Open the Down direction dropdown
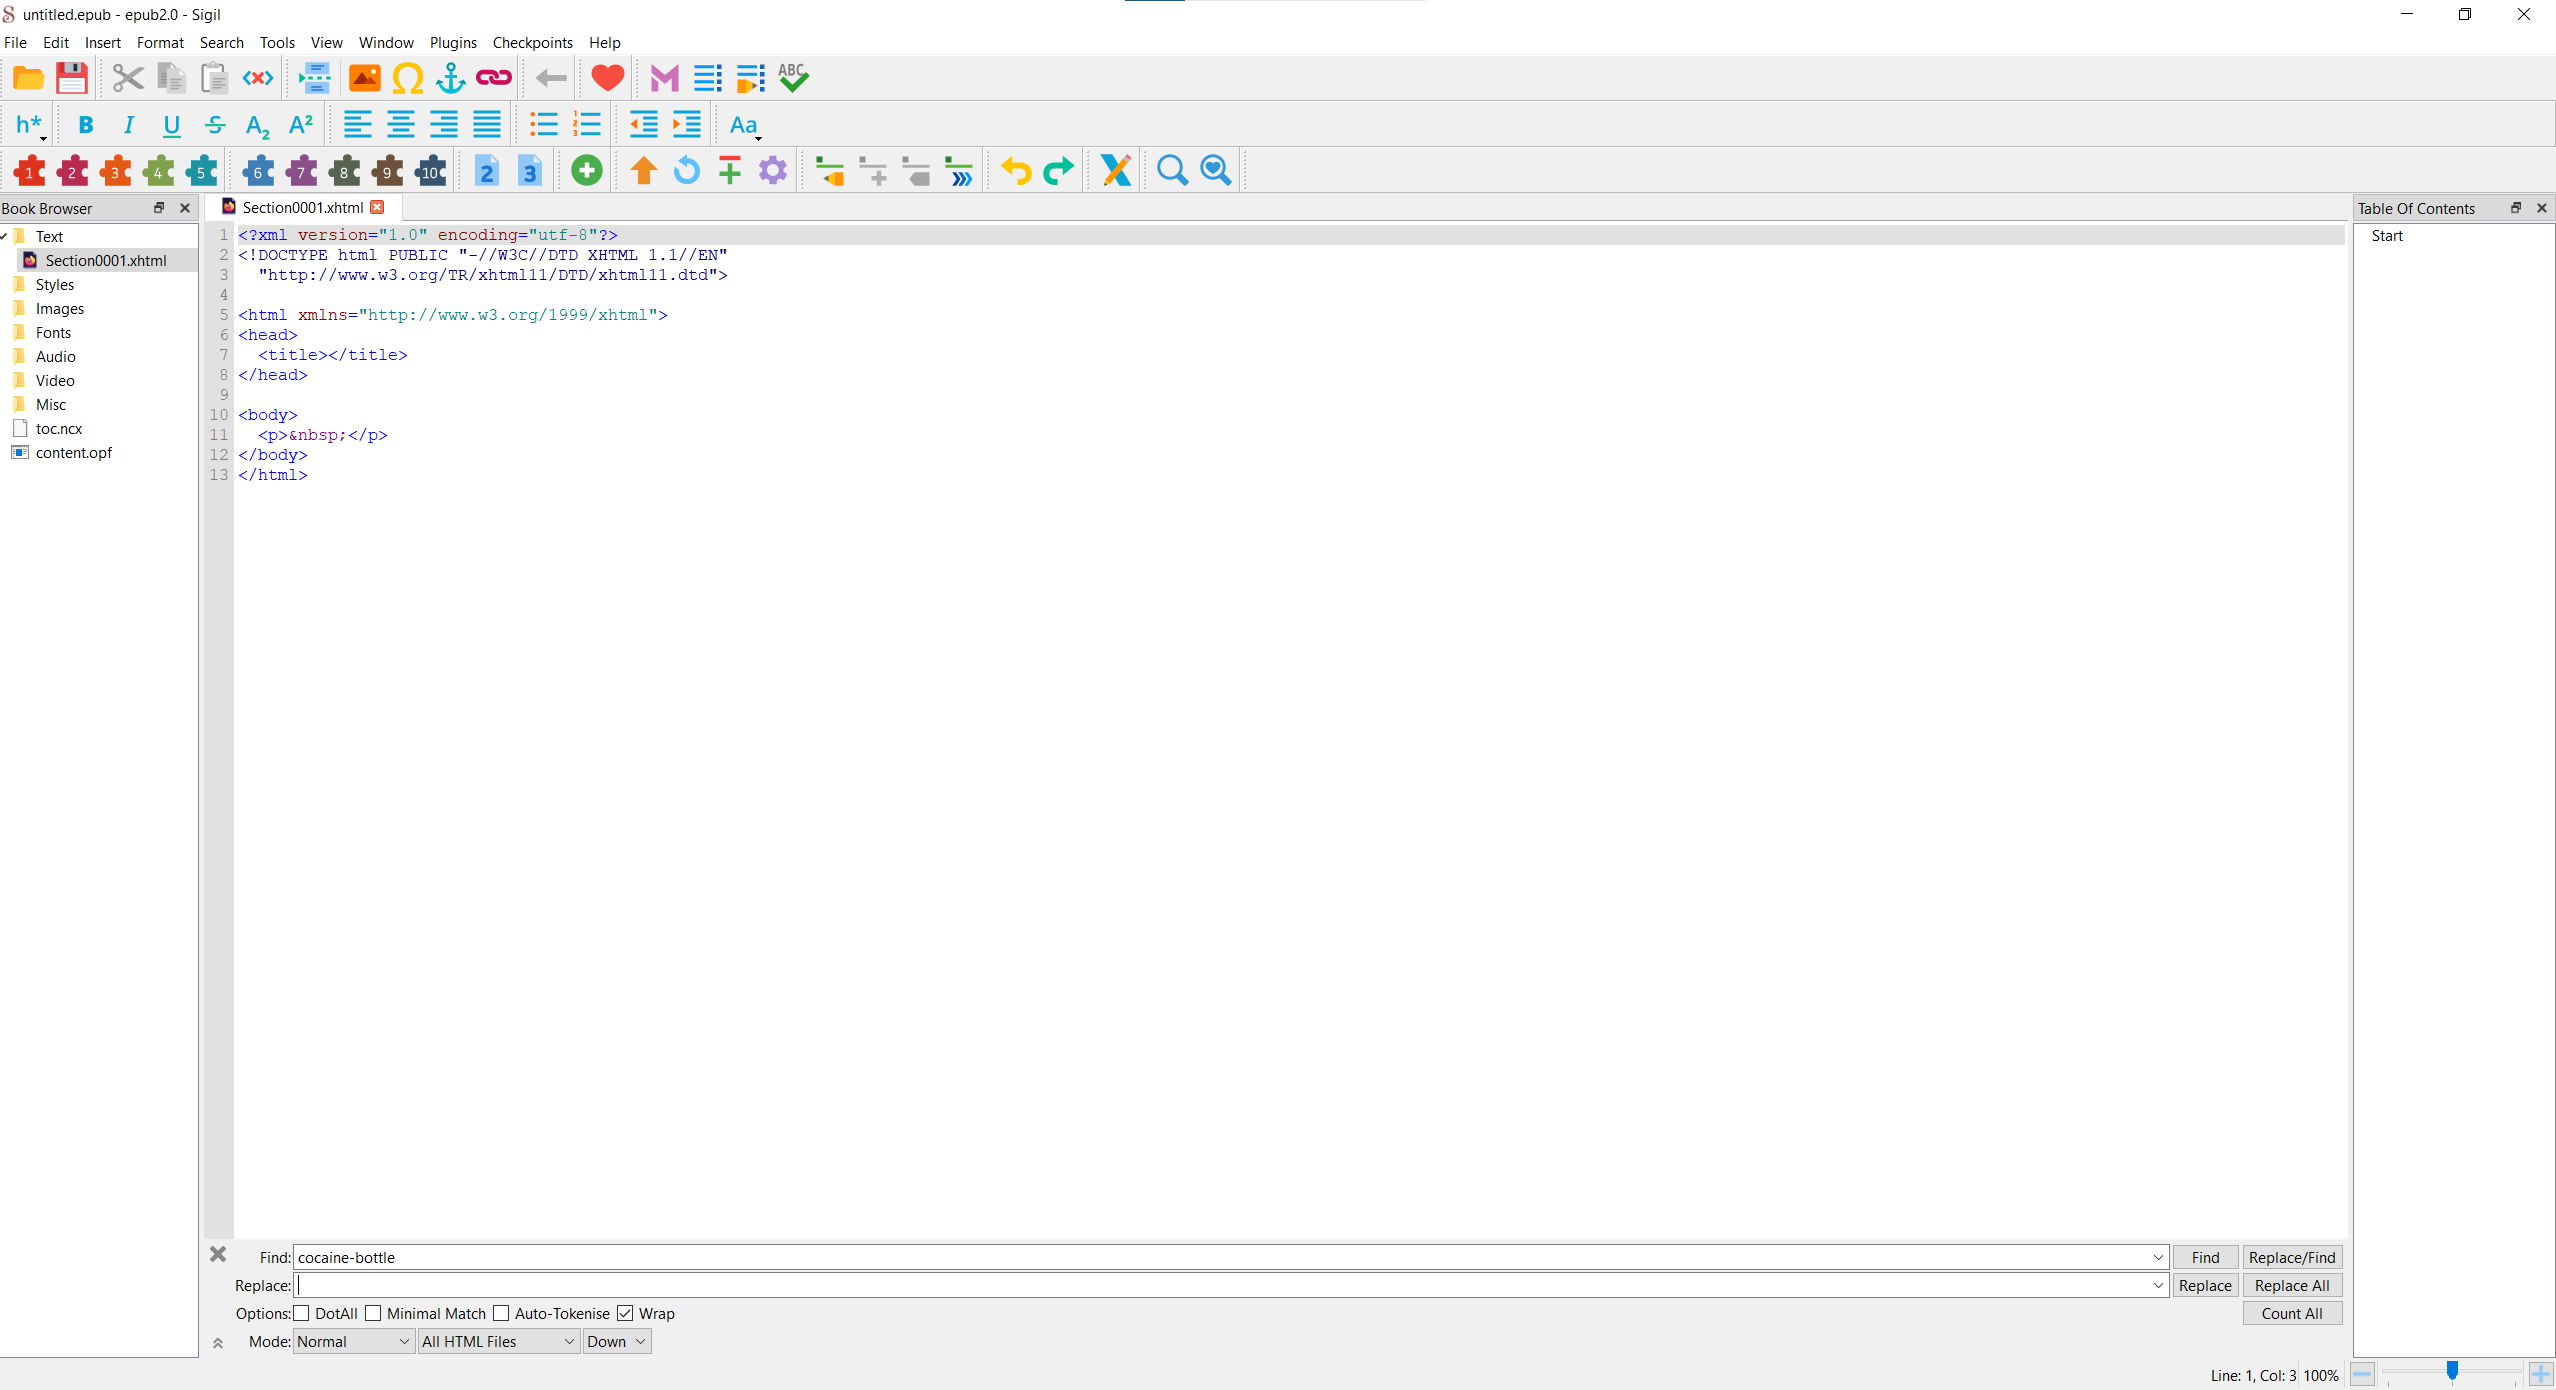 click(616, 1341)
